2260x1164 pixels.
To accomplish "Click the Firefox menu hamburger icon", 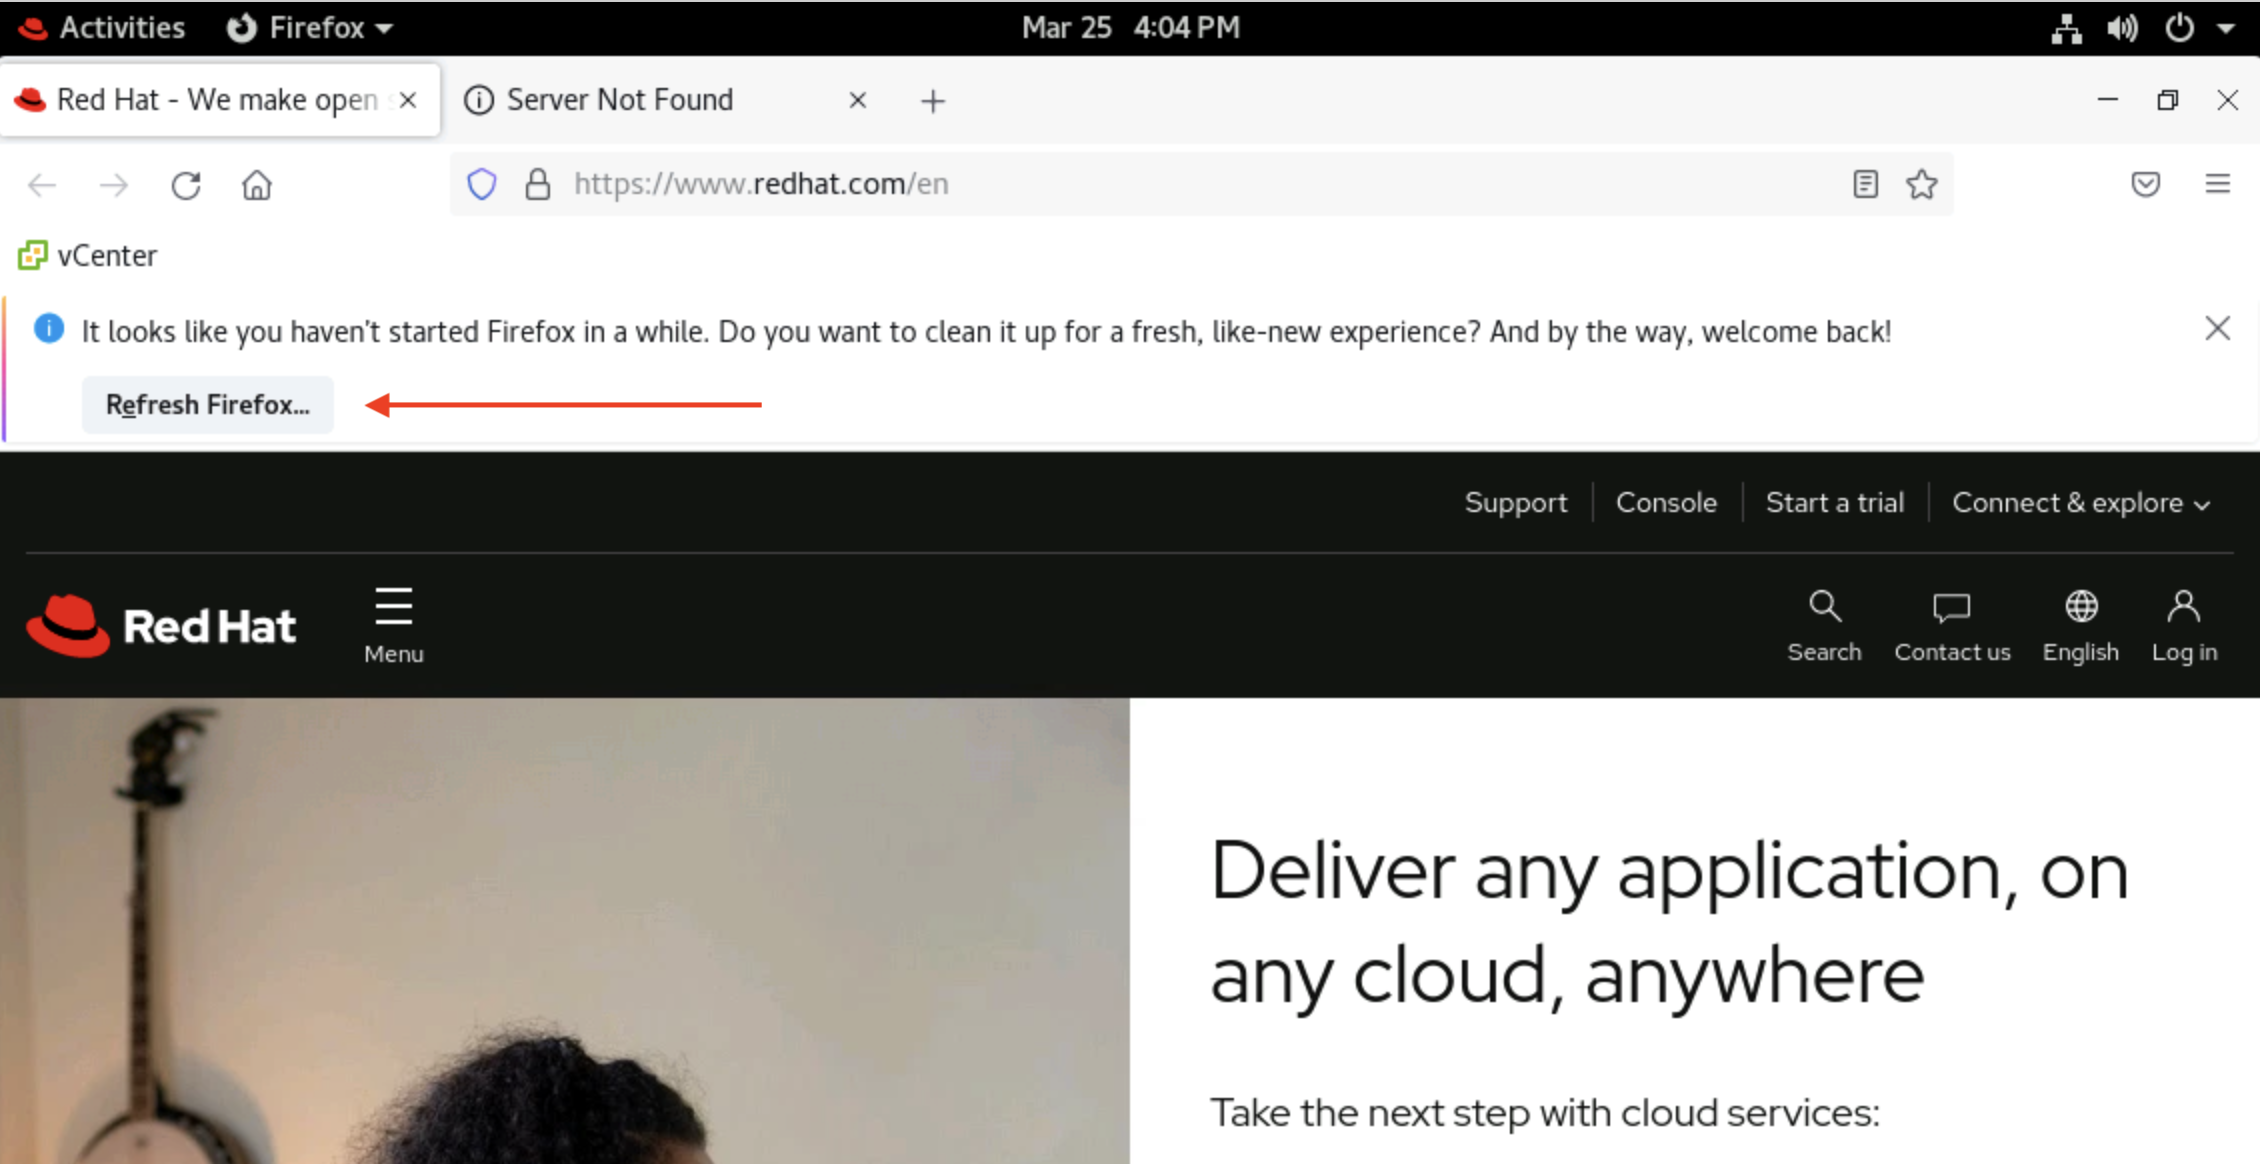I will [2220, 184].
